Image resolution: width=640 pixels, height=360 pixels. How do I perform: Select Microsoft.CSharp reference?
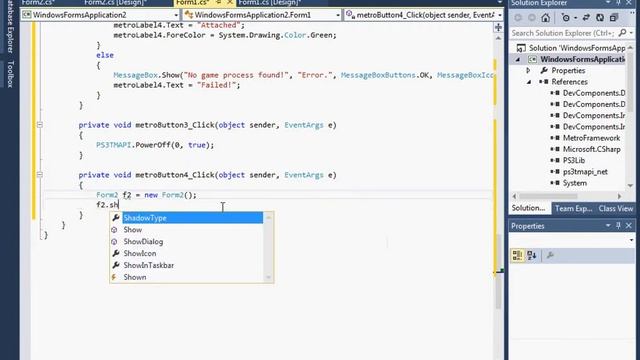tap(591, 149)
